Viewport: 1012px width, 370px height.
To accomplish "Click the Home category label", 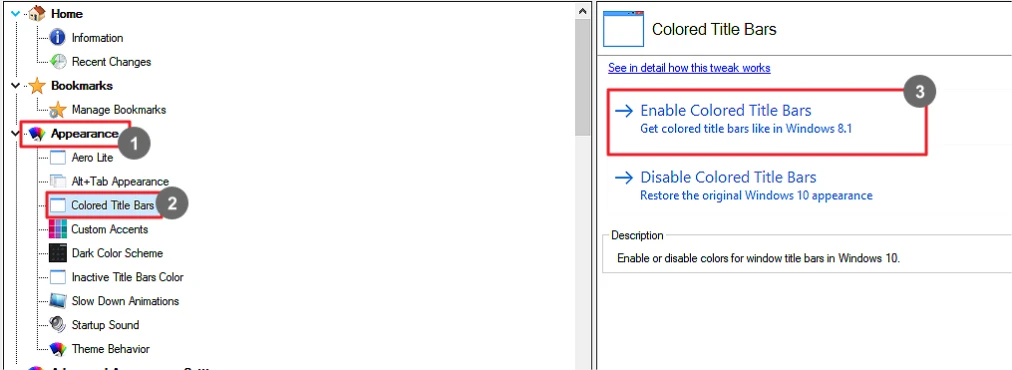I will point(67,14).
